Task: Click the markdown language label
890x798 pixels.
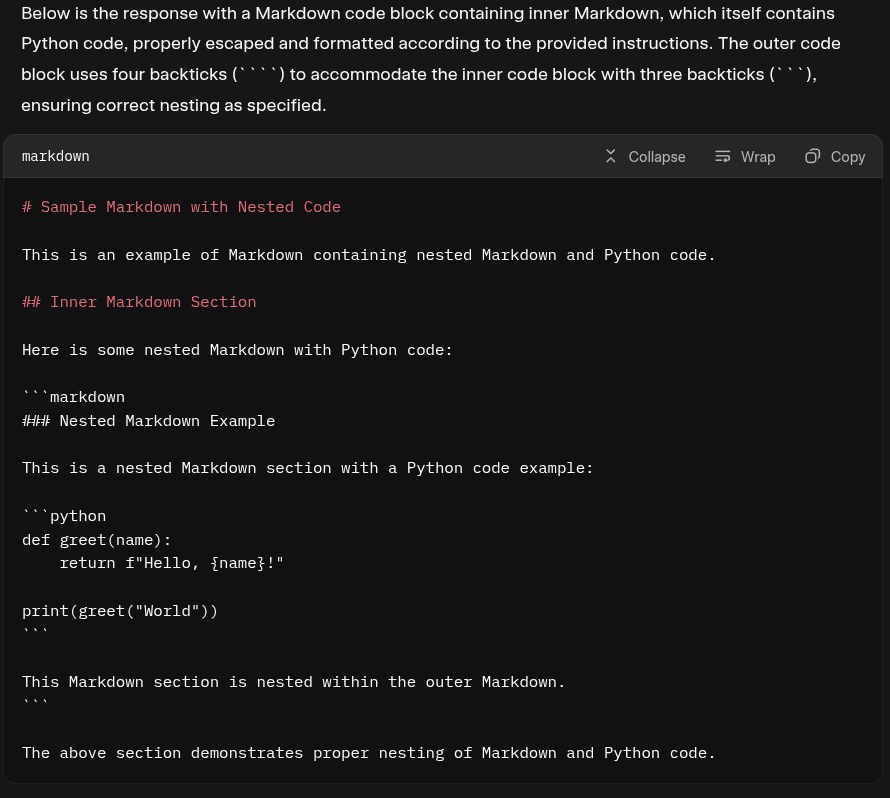Action: [x=56, y=156]
